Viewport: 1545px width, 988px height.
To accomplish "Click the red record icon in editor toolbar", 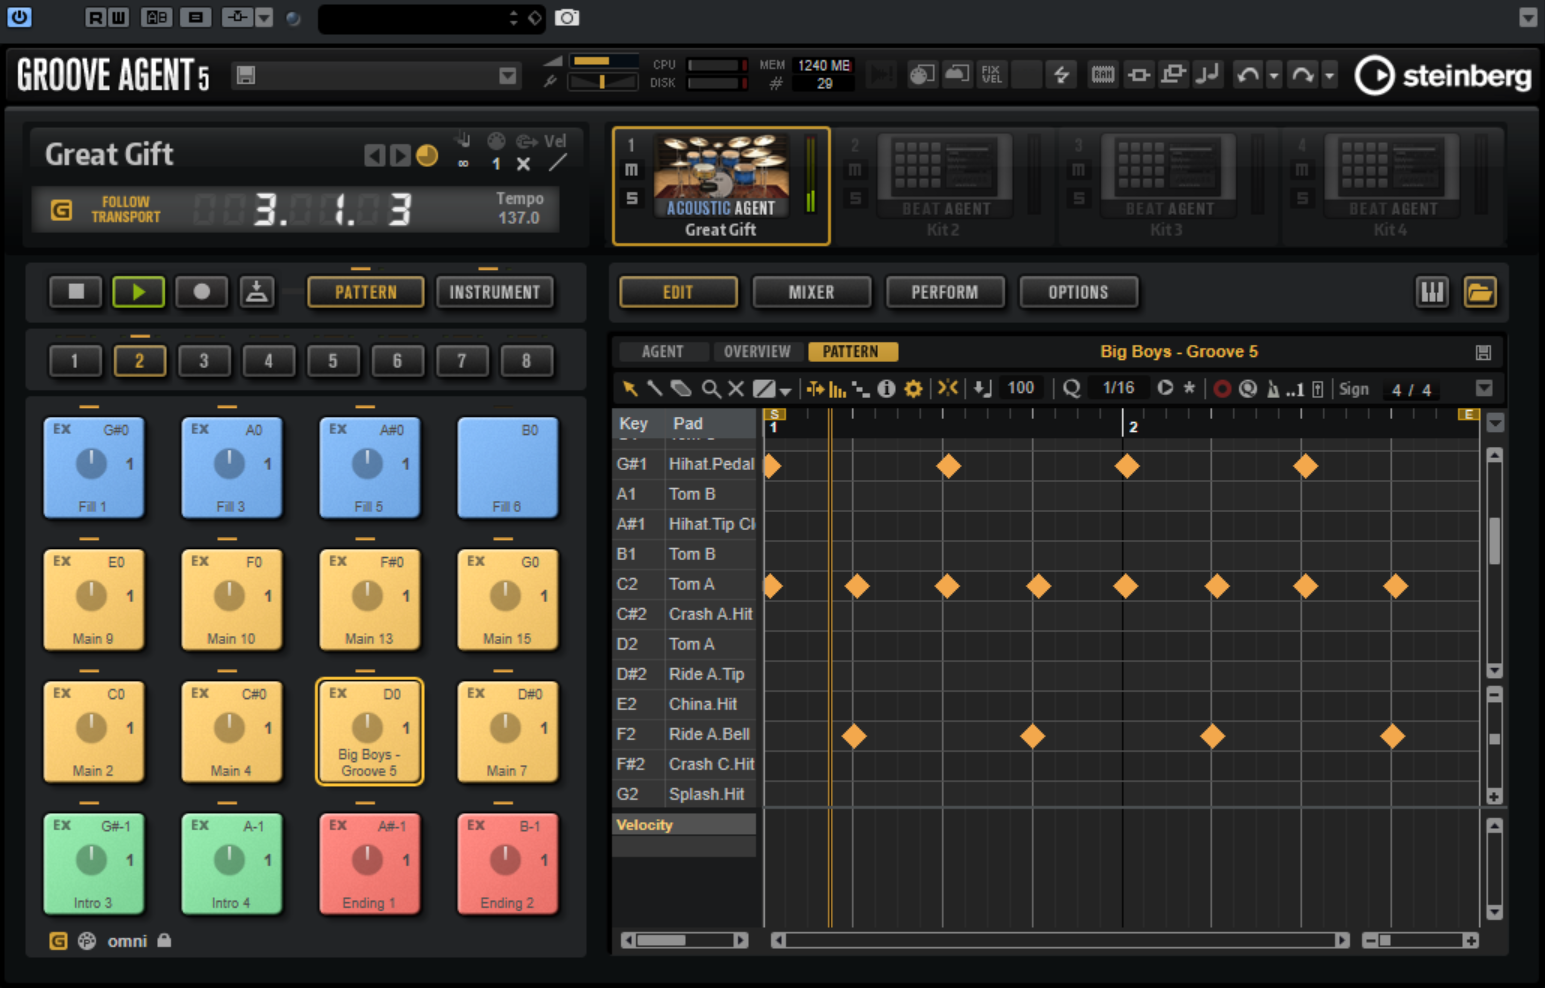I will click(x=1222, y=389).
